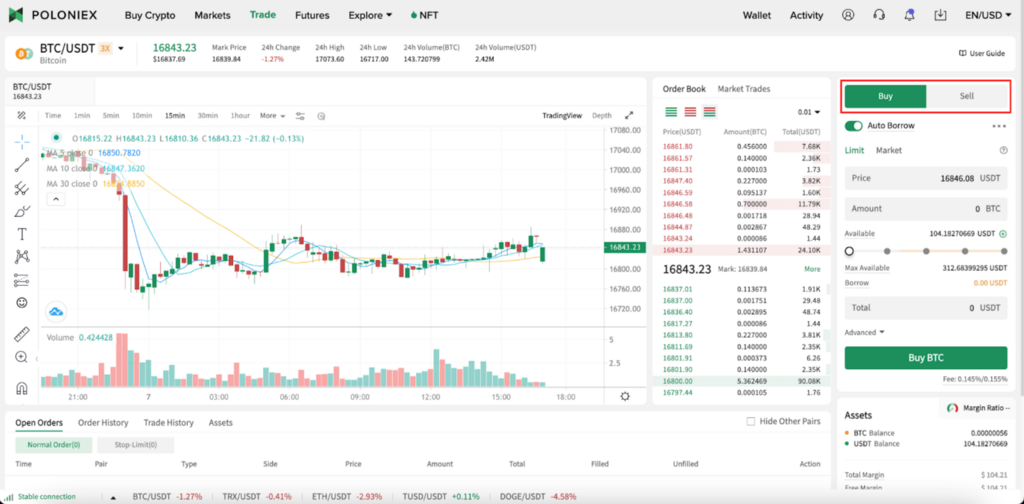Image resolution: width=1024 pixels, height=504 pixels.
Task: Select the 15min chart interval
Action: [174, 116]
